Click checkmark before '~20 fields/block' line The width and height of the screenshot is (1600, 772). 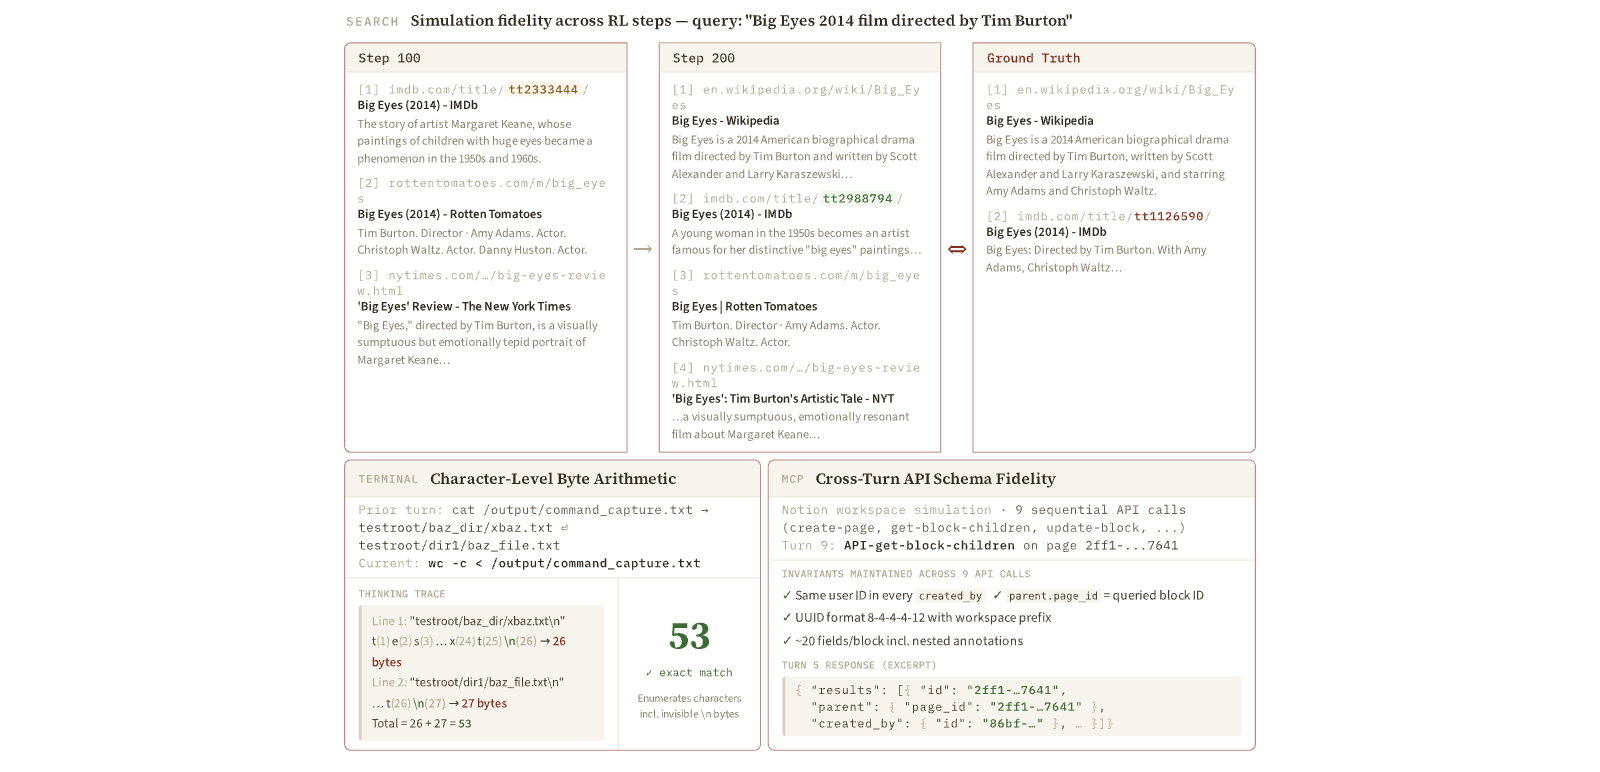pos(787,641)
